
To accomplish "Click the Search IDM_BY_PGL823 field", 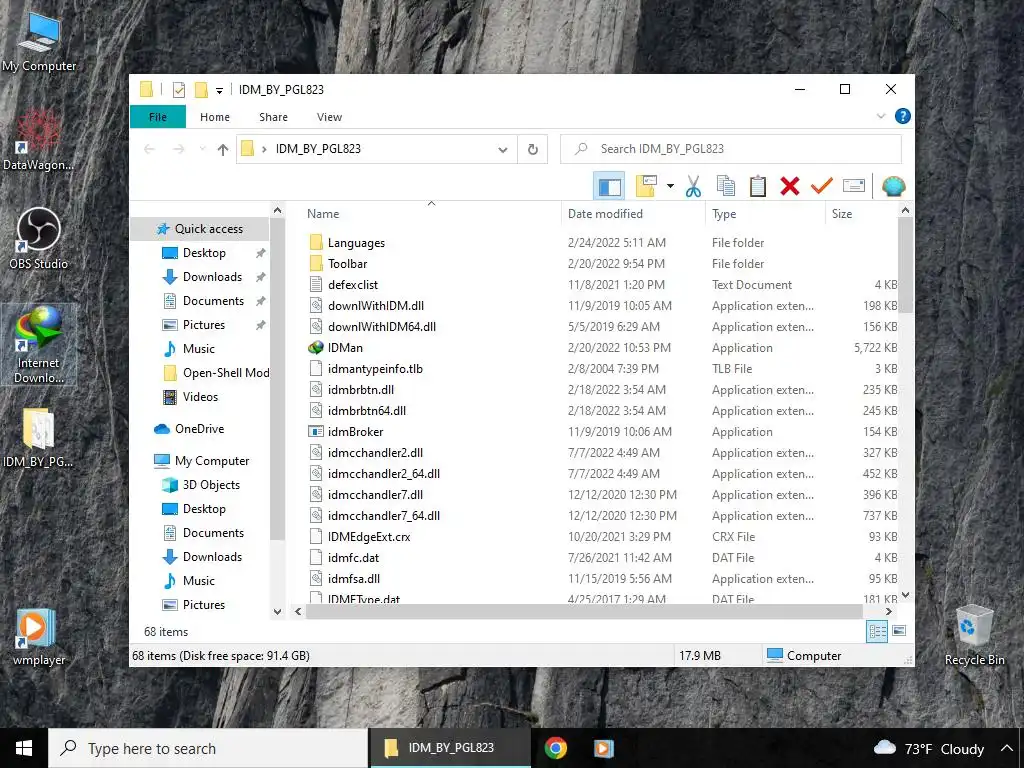I will [731, 149].
